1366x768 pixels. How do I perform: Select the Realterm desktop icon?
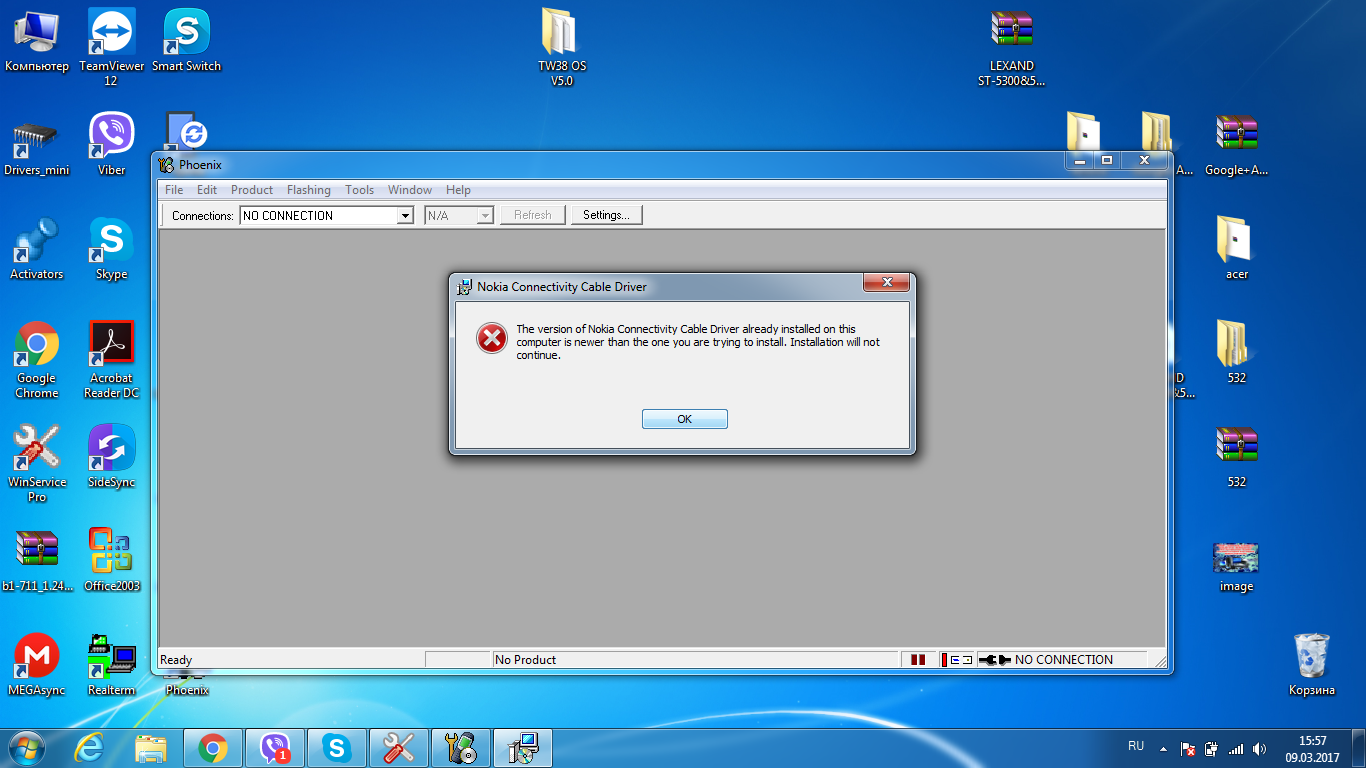click(x=111, y=665)
